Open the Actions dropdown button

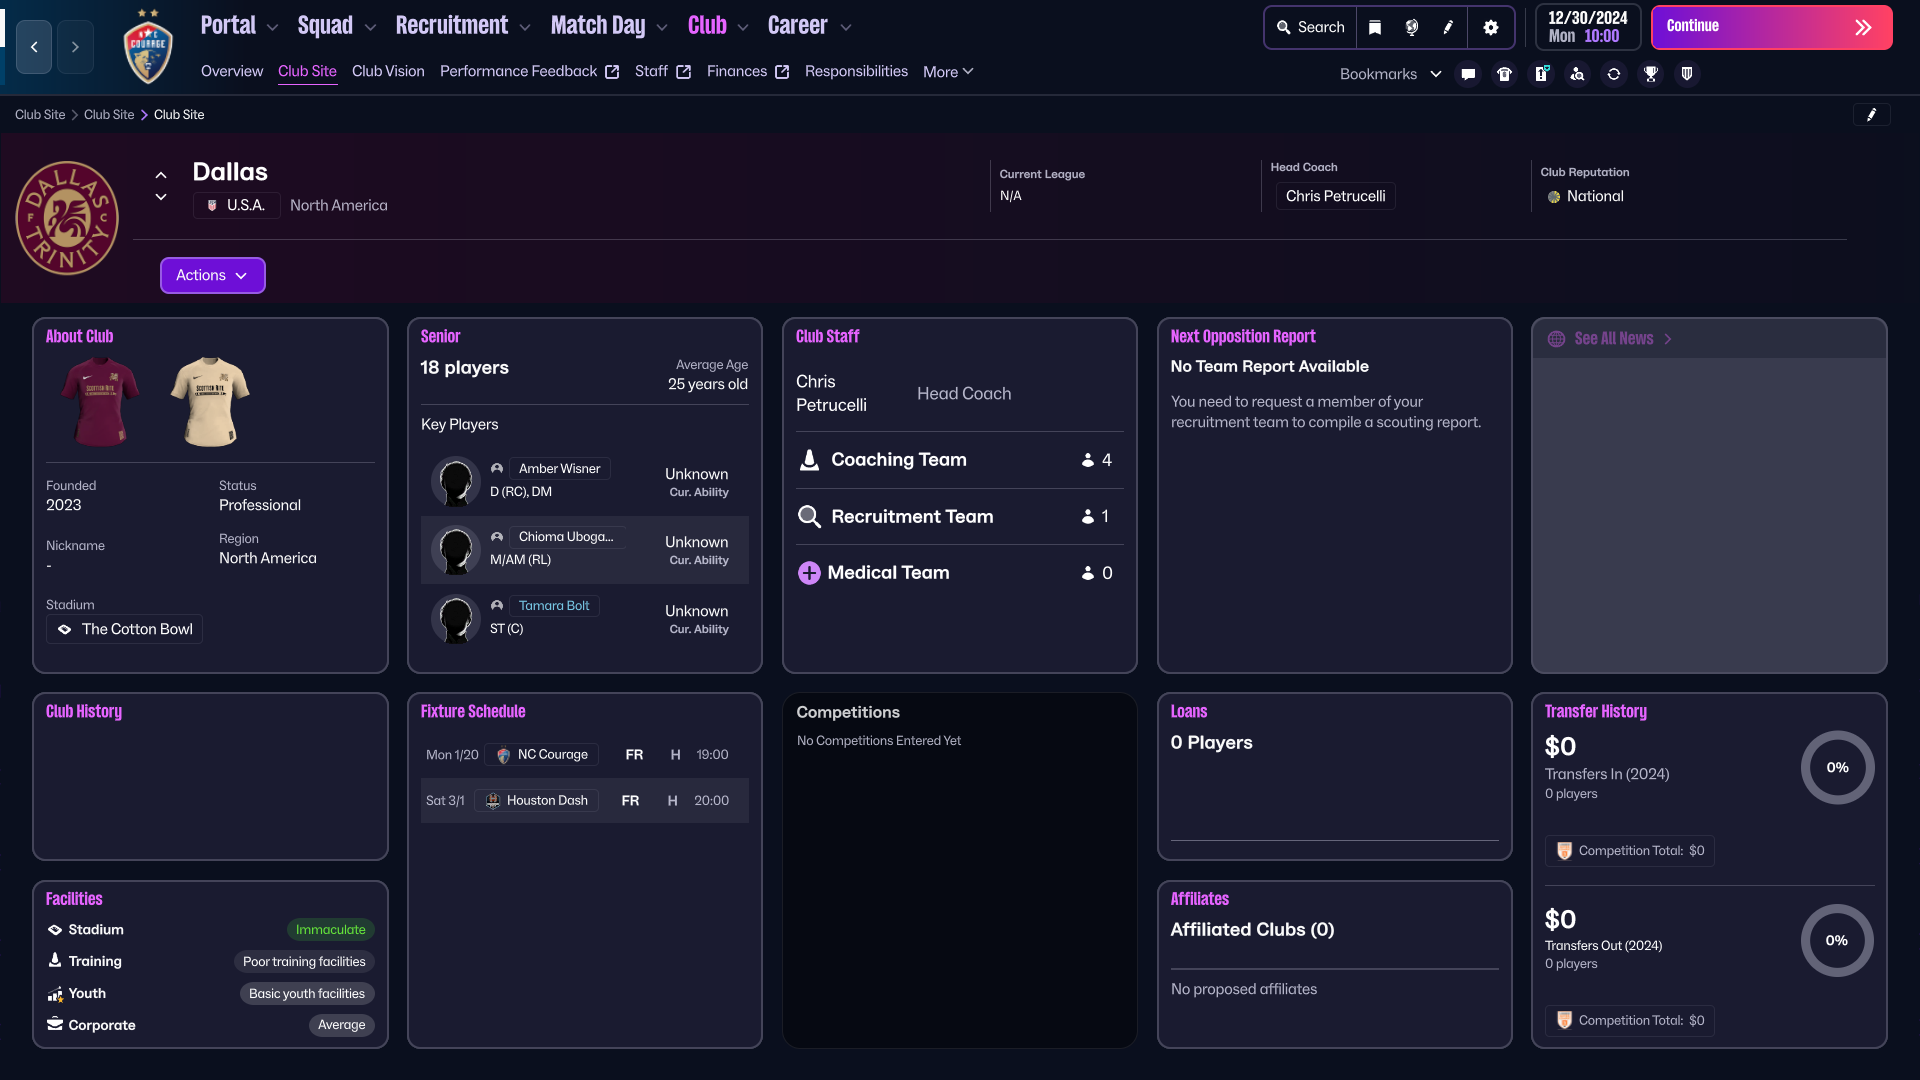[212, 275]
